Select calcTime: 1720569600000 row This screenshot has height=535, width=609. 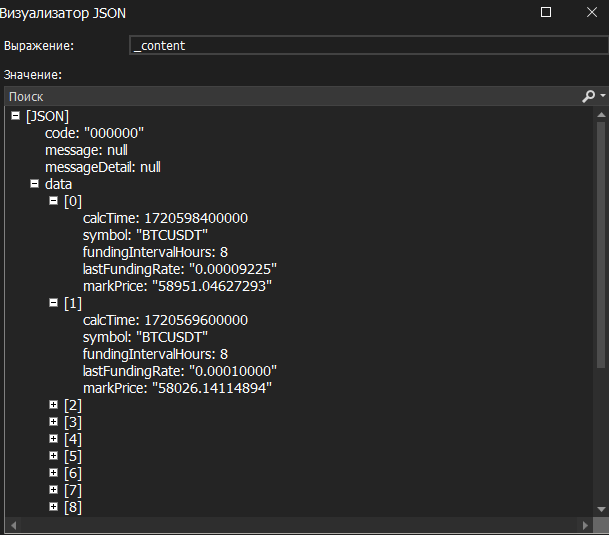(x=165, y=320)
